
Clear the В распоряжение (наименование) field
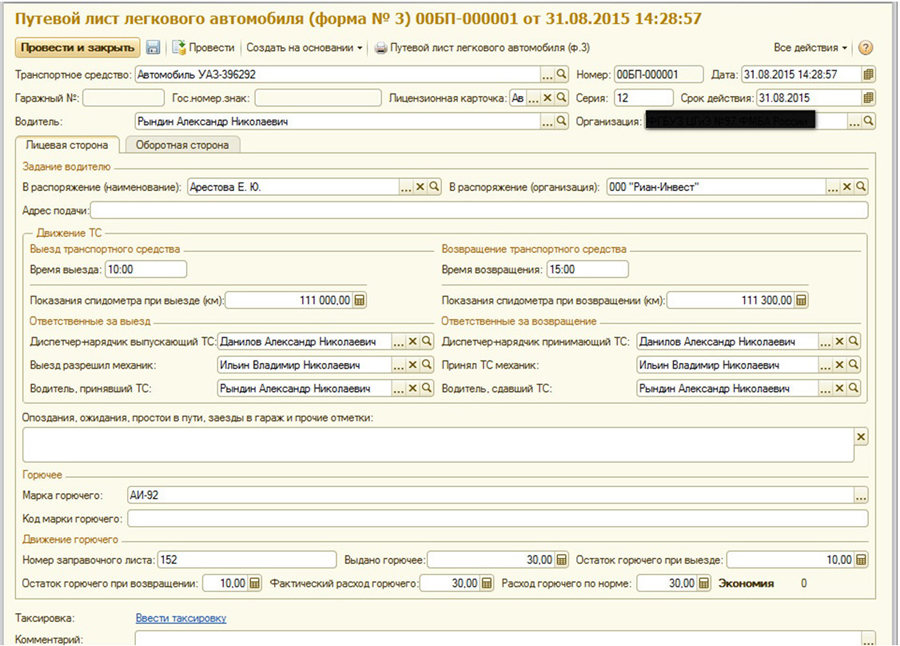tap(420, 187)
